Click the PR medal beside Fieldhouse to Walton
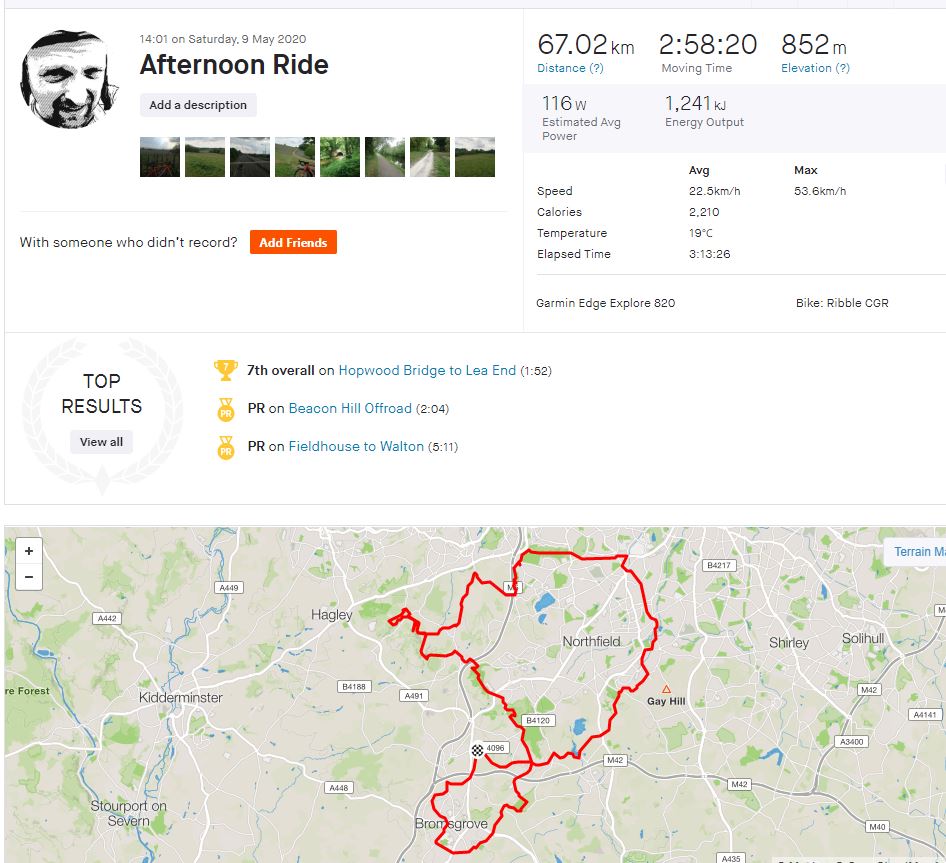 [x=226, y=448]
